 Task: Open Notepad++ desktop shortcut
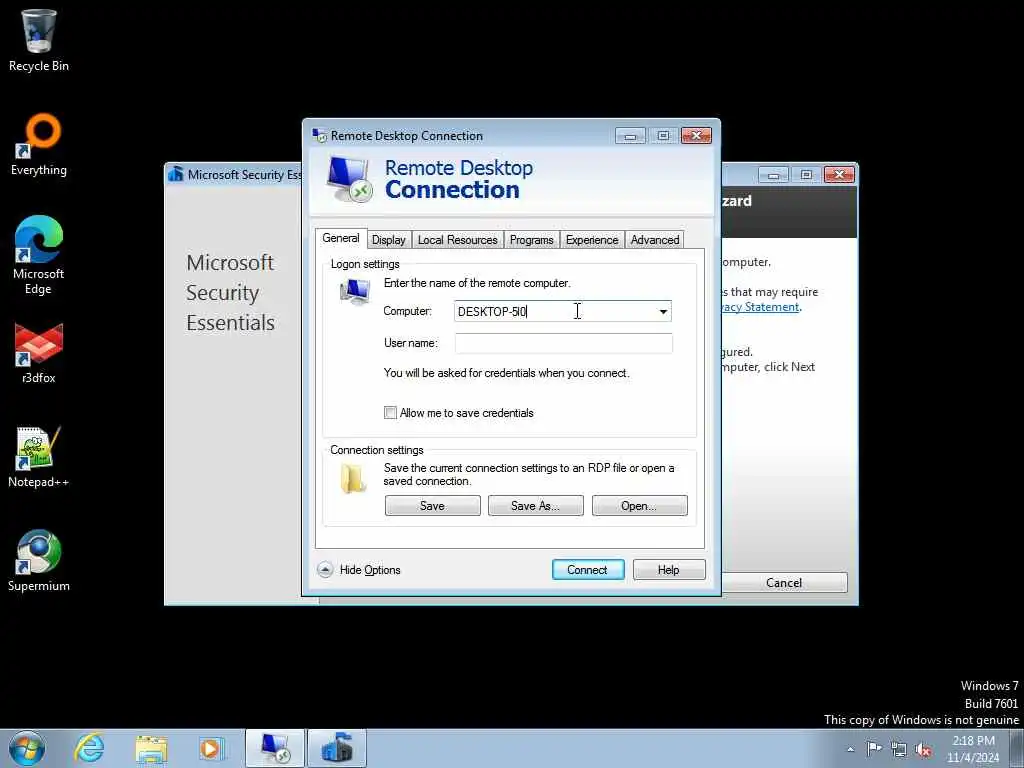(39, 457)
